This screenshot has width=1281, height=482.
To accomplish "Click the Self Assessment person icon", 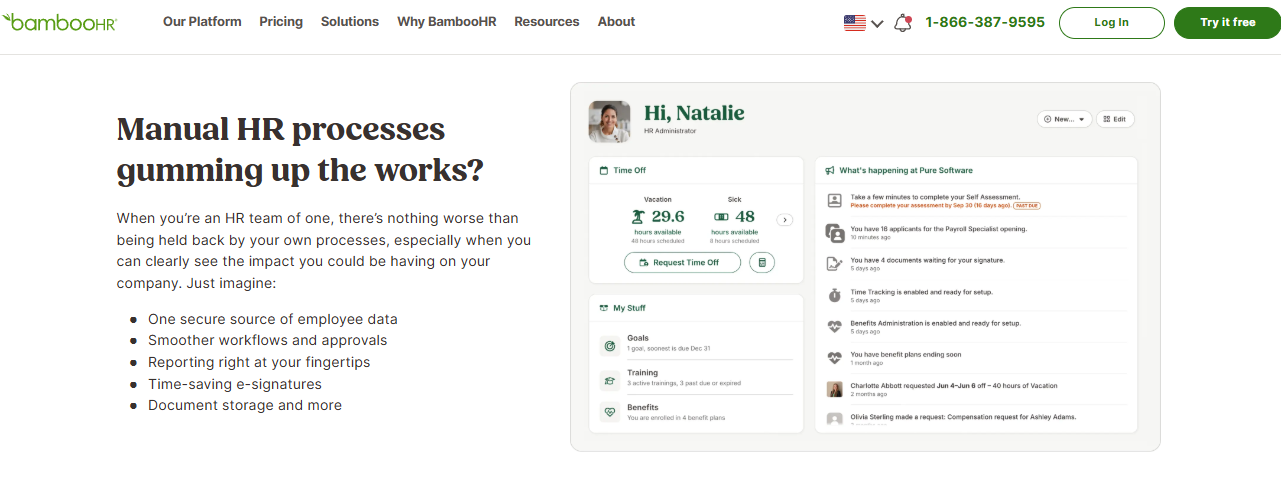I will [835, 201].
